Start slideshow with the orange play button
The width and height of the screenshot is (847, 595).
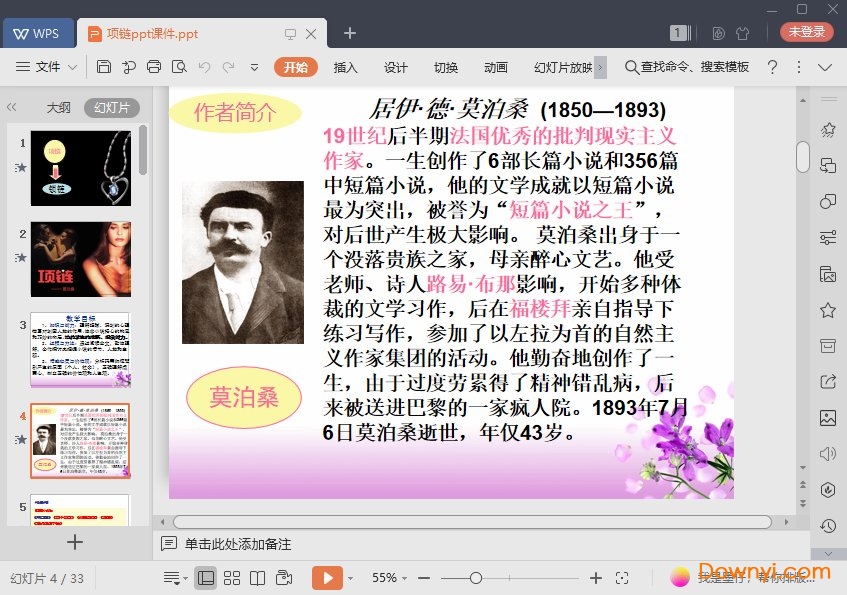(326, 578)
